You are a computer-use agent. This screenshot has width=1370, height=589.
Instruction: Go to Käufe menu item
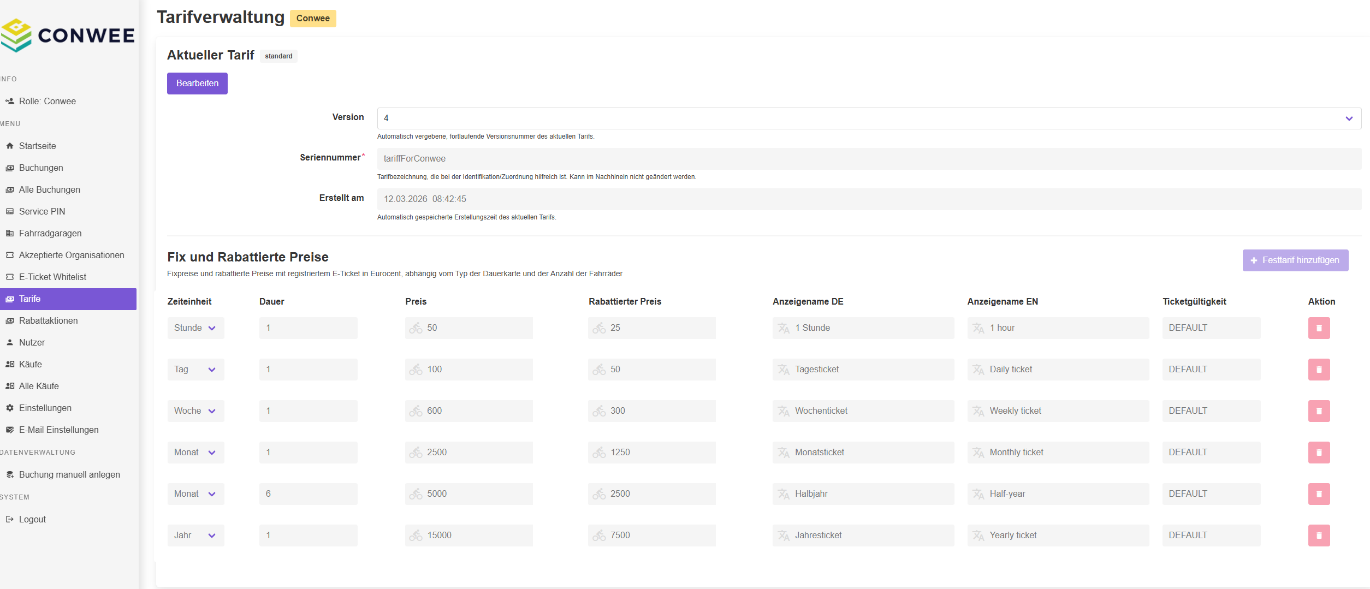[68, 364]
